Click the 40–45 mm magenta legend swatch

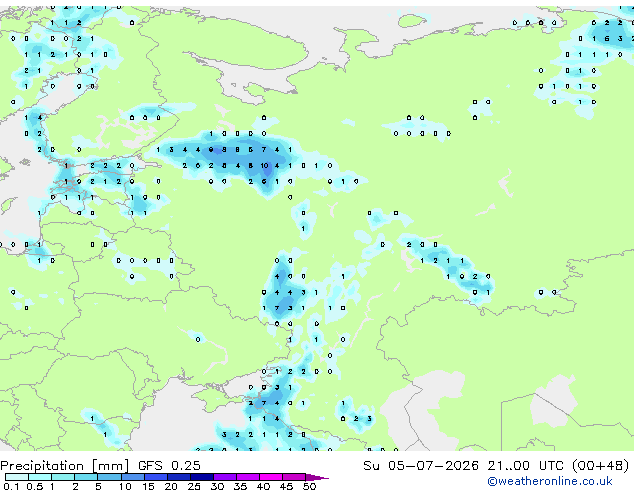[x=271, y=477]
